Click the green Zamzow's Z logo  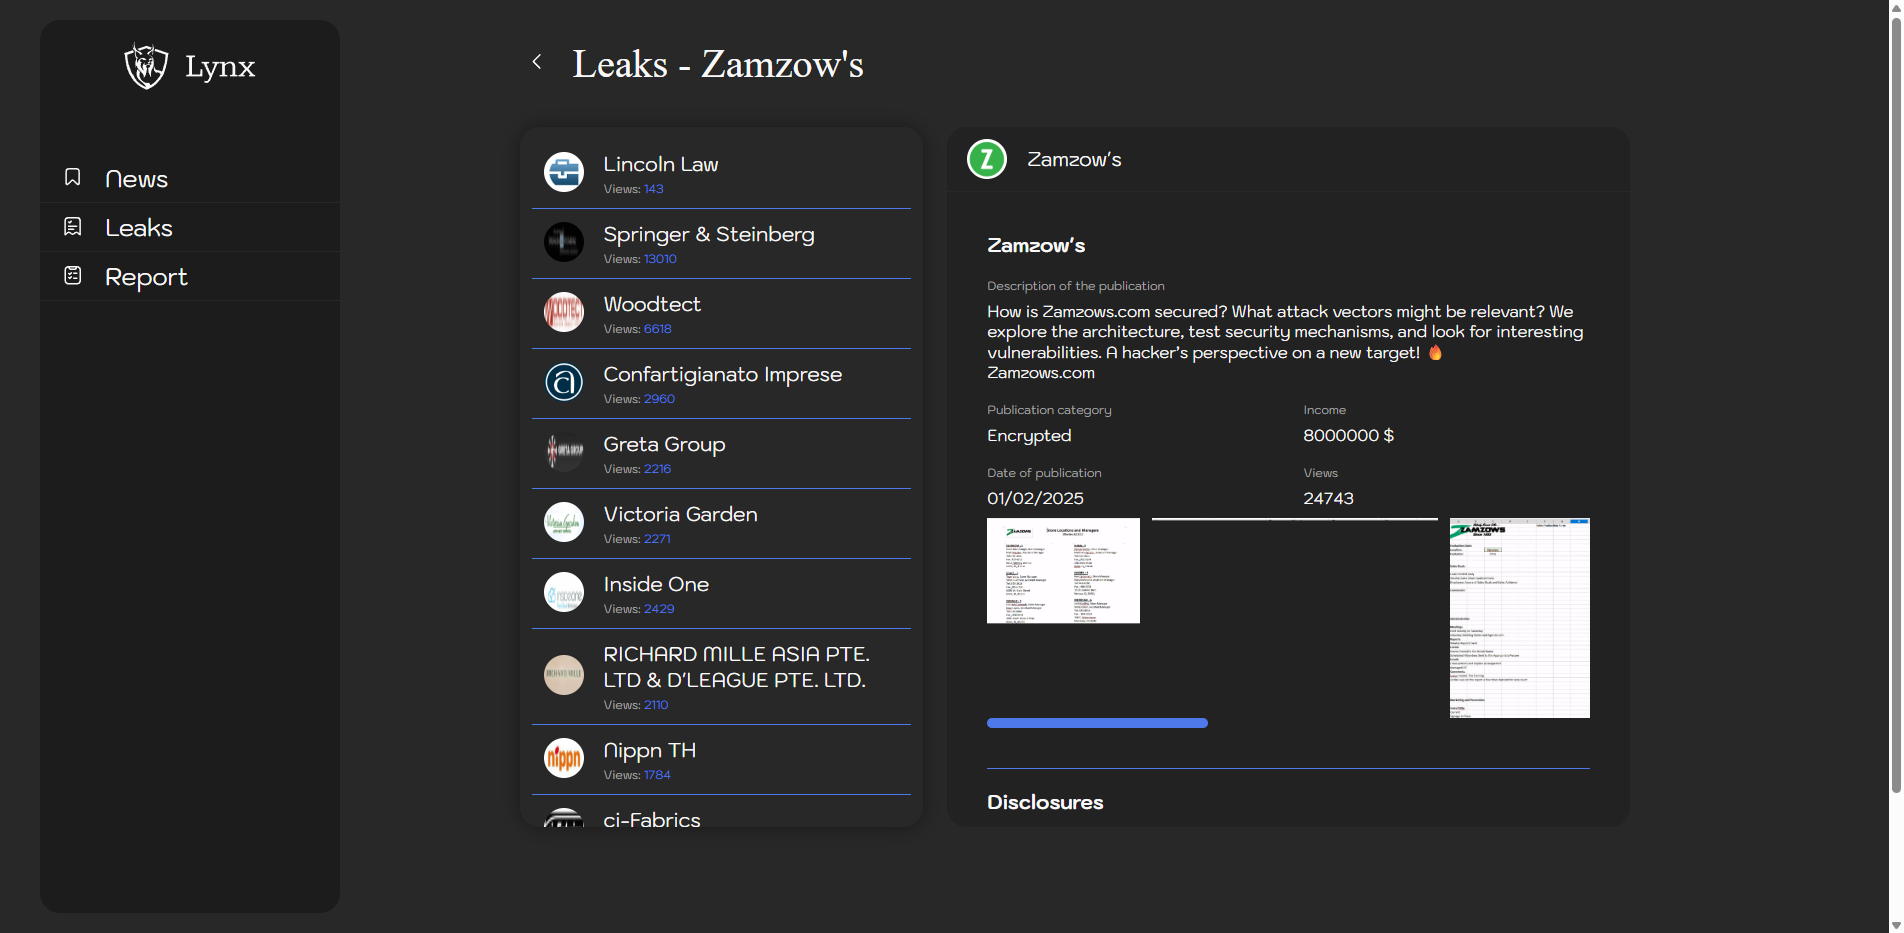click(x=987, y=159)
